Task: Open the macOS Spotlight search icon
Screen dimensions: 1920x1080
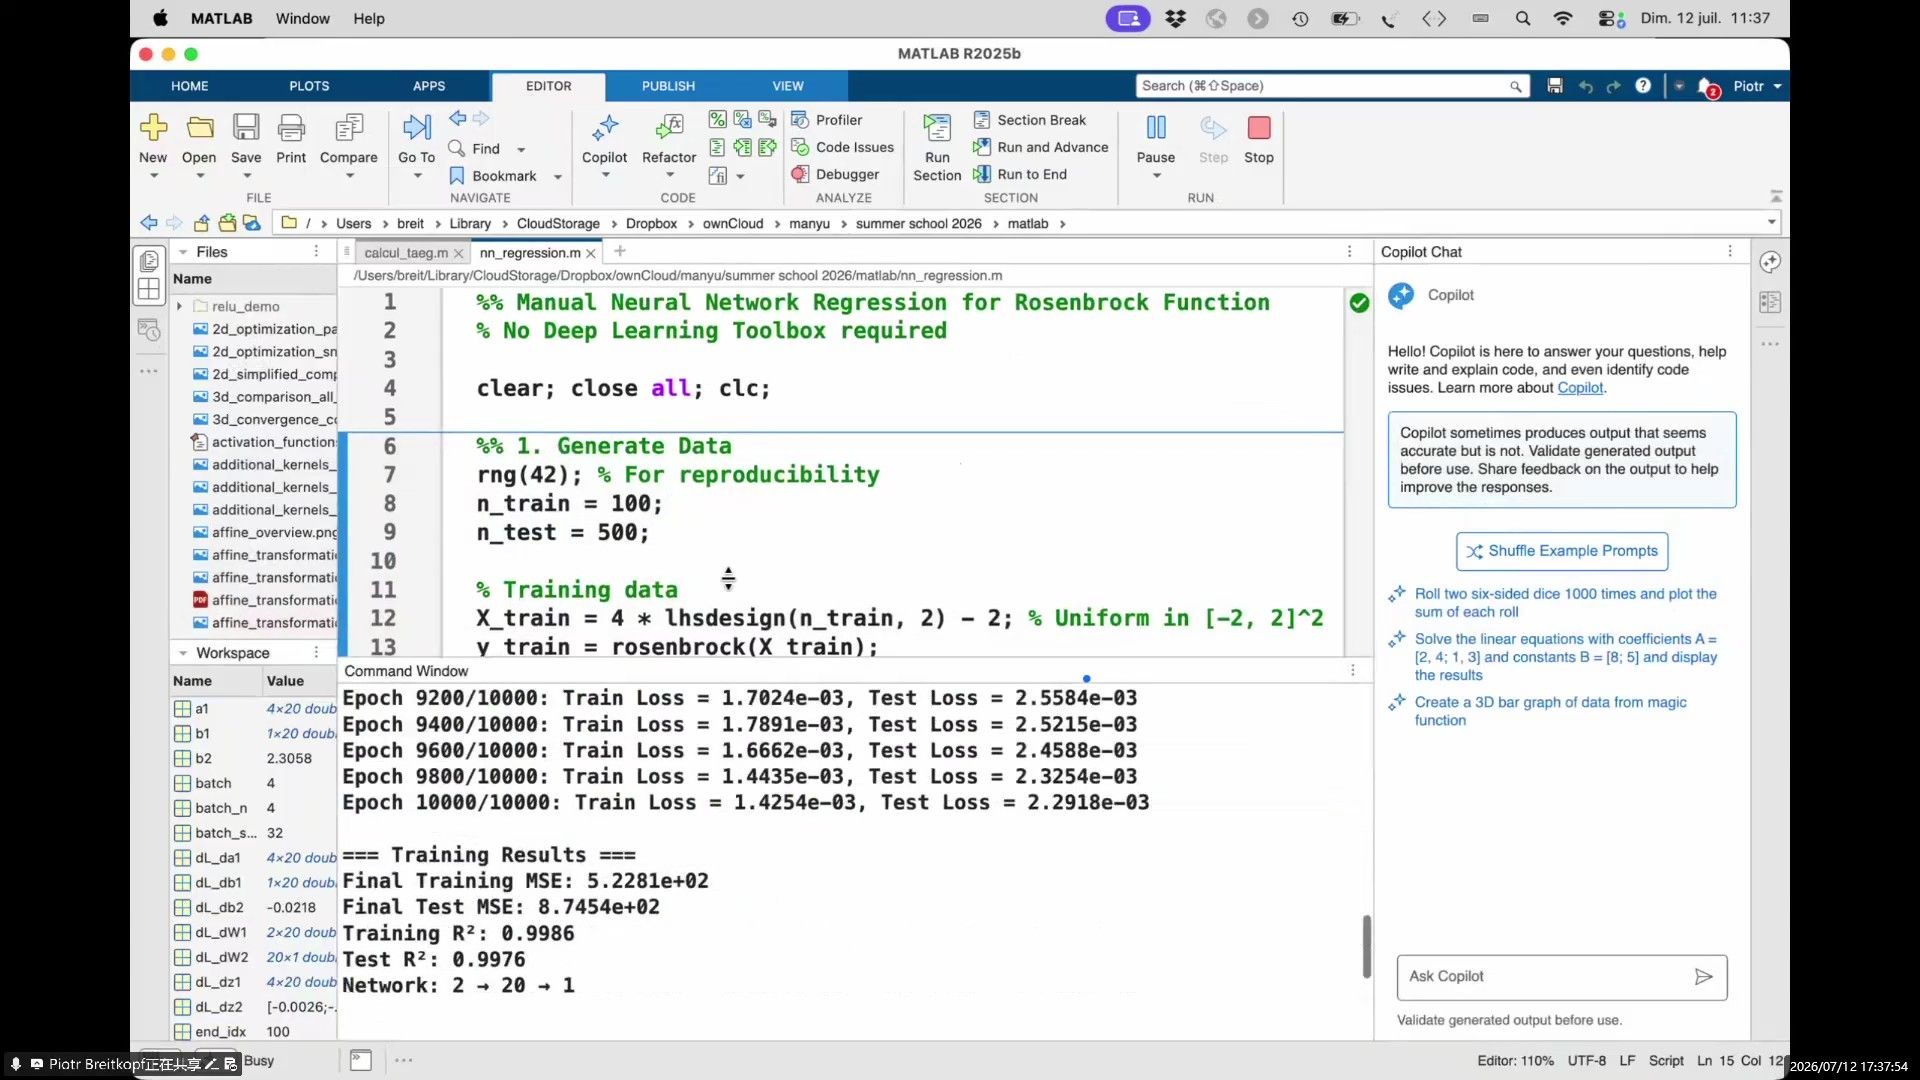Action: (x=1523, y=18)
